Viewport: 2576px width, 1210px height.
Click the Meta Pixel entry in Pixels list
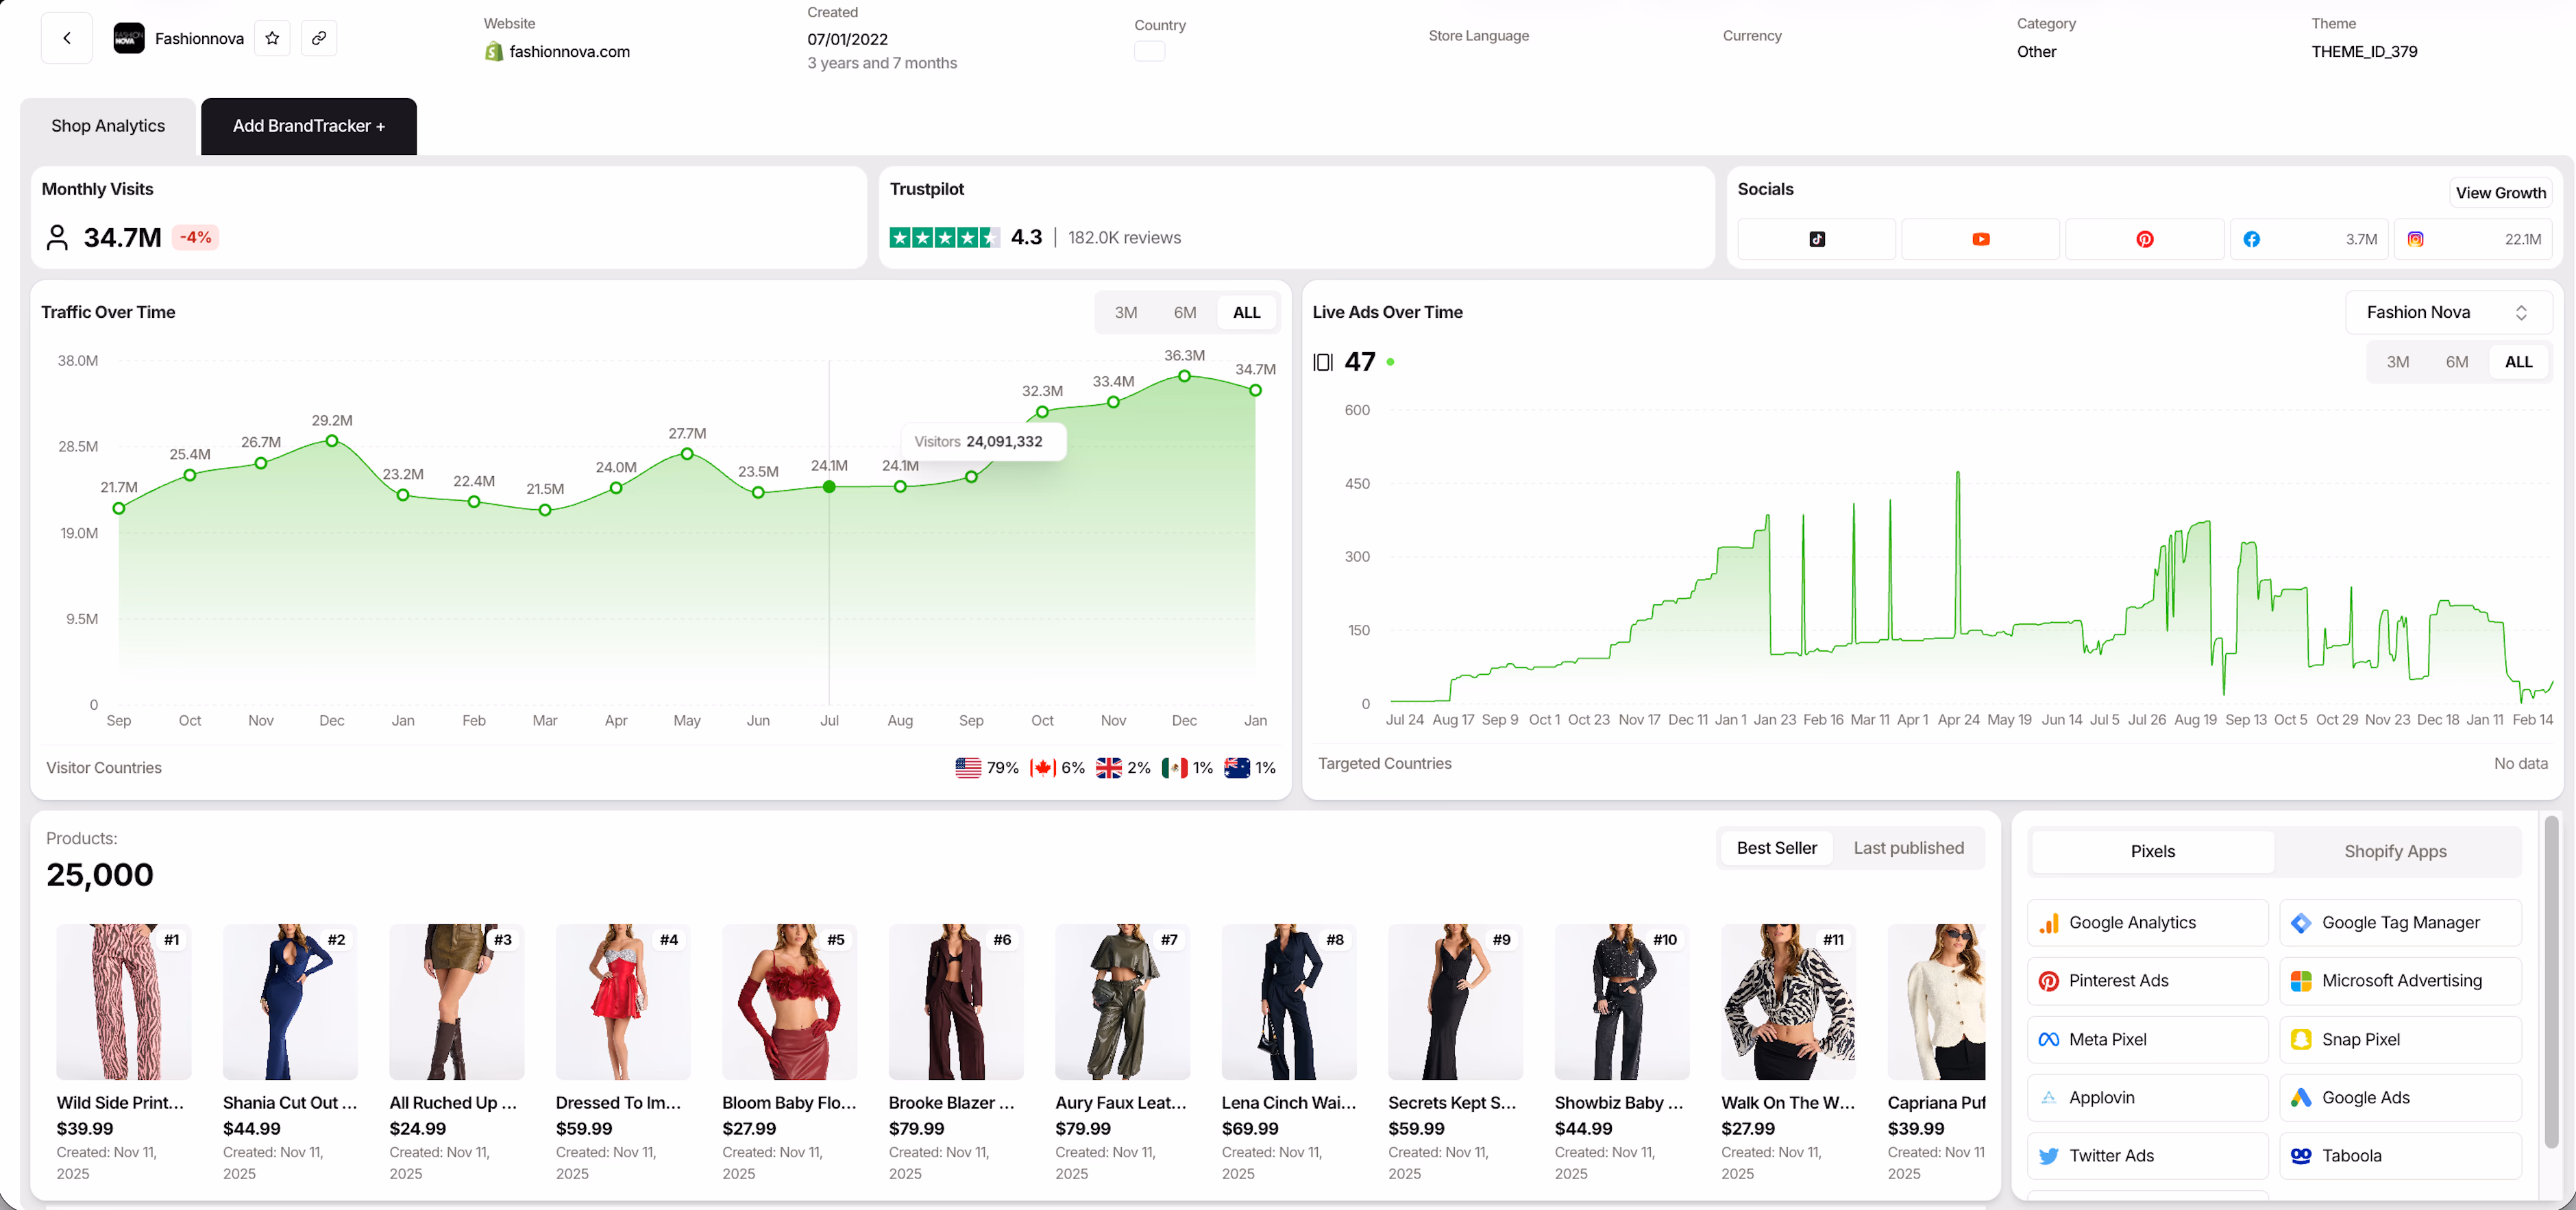[2146, 1039]
